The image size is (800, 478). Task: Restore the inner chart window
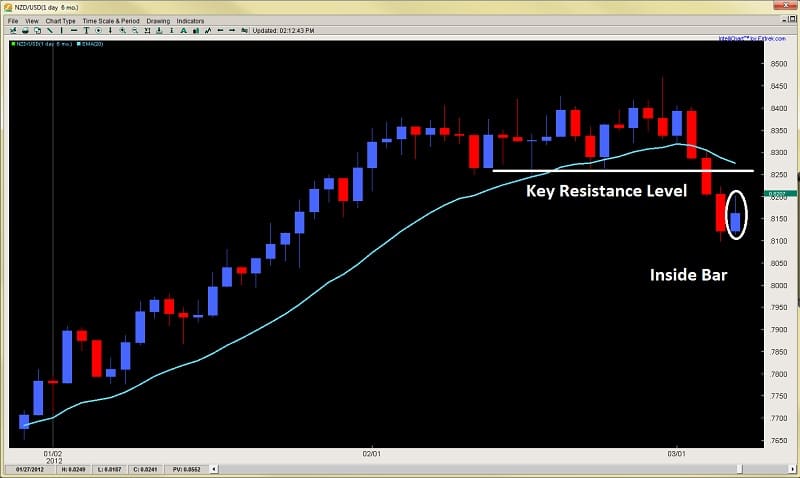[x=792, y=19]
